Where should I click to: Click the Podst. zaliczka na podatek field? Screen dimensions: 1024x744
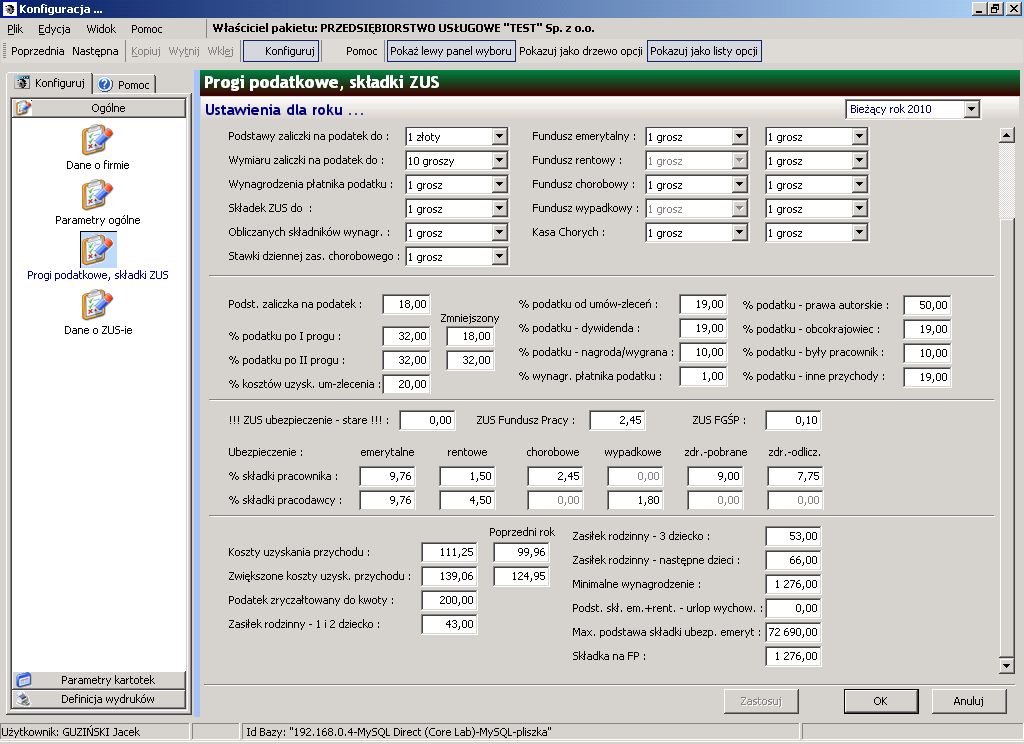coord(406,304)
